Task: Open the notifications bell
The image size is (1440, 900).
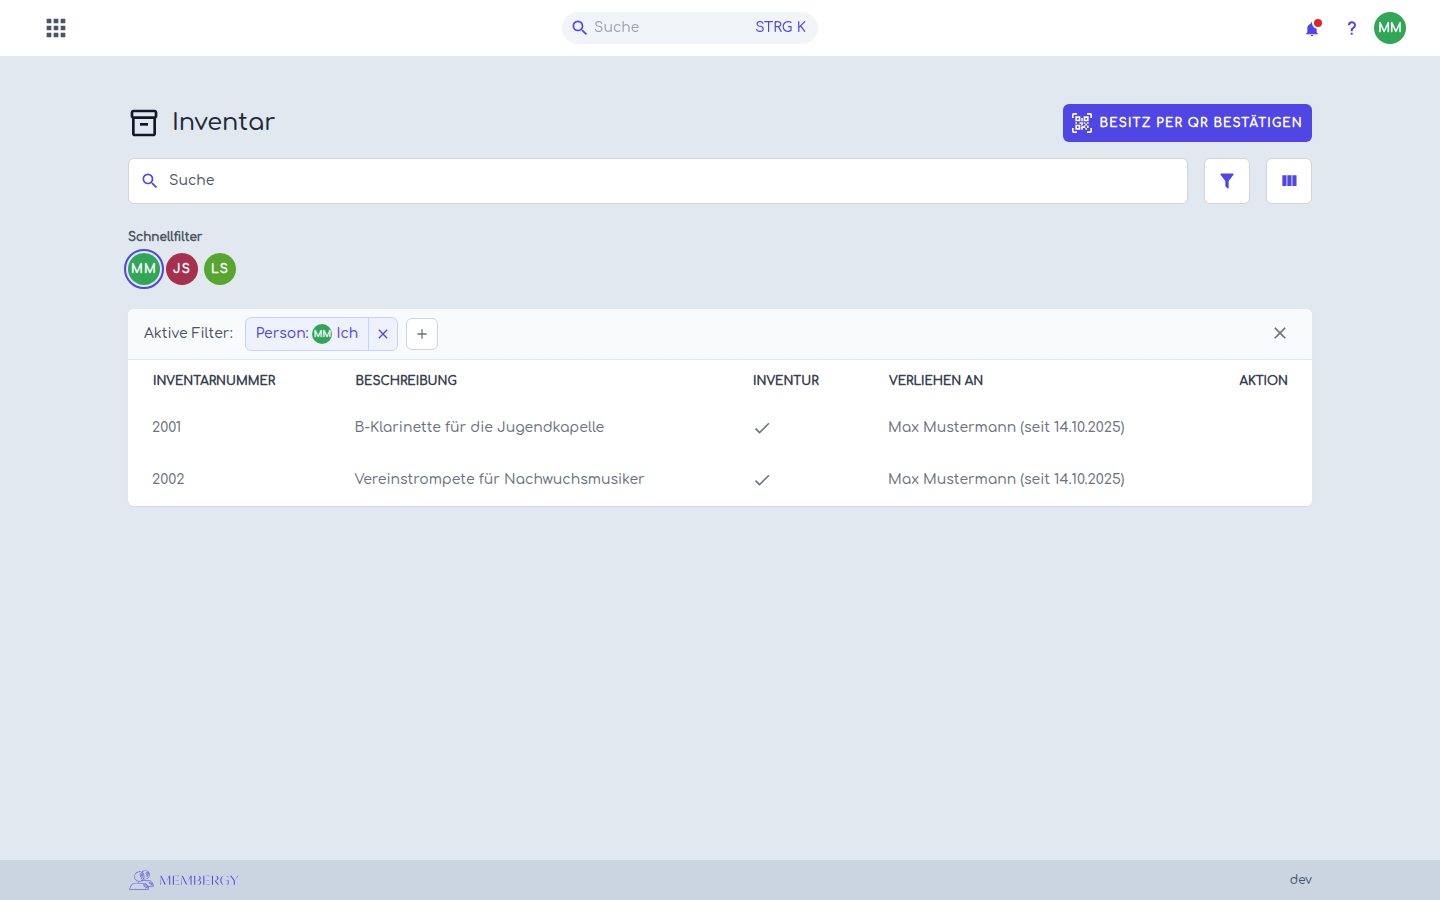Action: click(x=1312, y=28)
